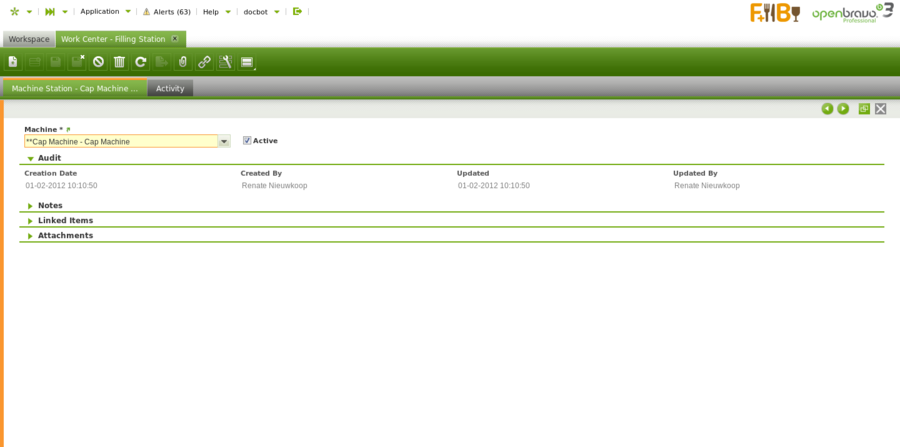
Task: Click the chain link toolbar icon
Action: point(204,62)
